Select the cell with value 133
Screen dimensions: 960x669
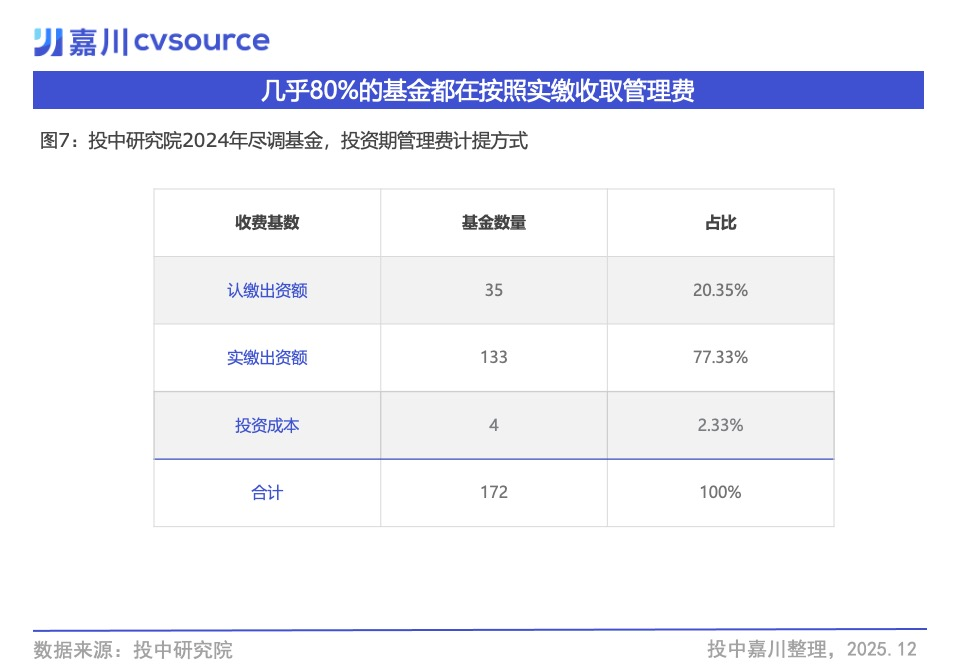[493, 358]
